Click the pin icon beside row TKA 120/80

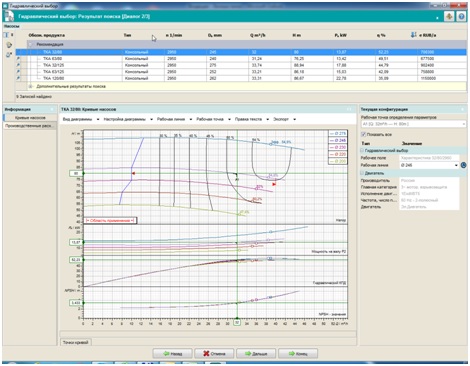click(18, 78)
